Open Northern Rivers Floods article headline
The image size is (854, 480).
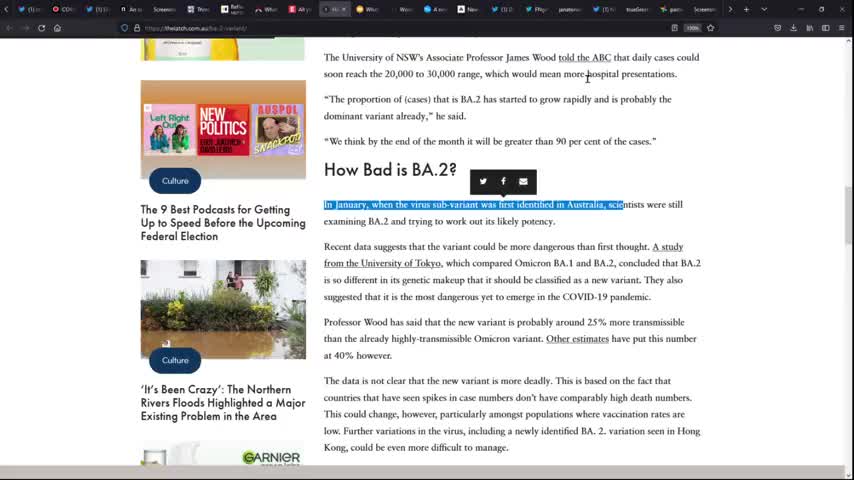point(223,403)
